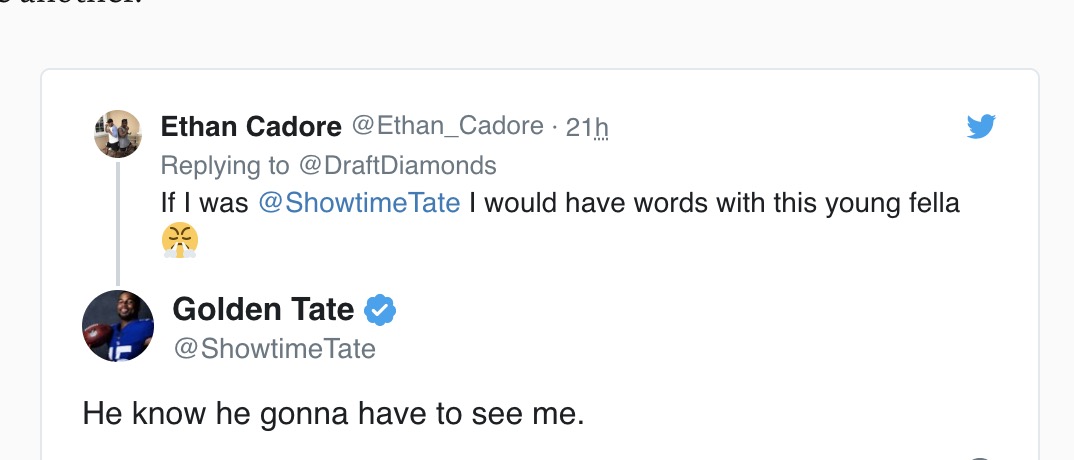Open the @Ethan_Cadore handle link
This screenshot has width=1074, height=460.
[x=447, y=127]
